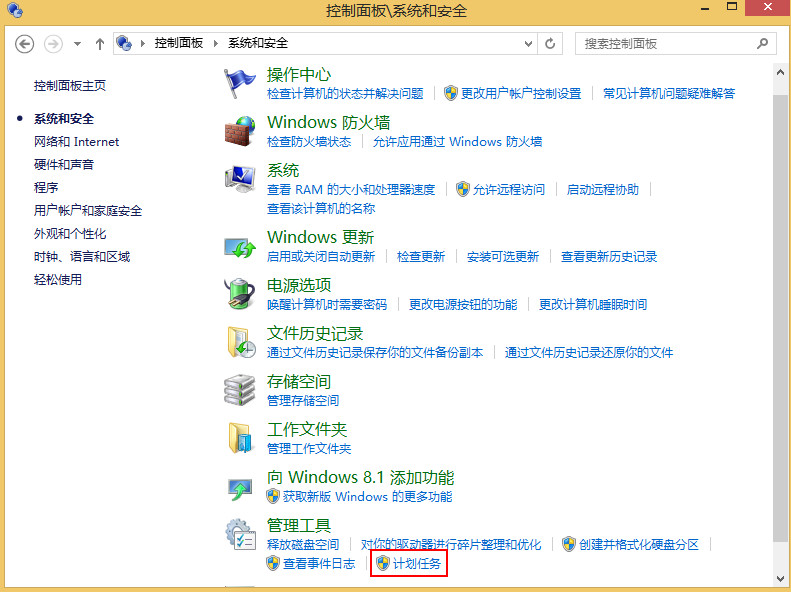Click 更改计算机睡眠时间
Image resolution: width=791 pixels, height=592 pixels.
click(593, 305)
